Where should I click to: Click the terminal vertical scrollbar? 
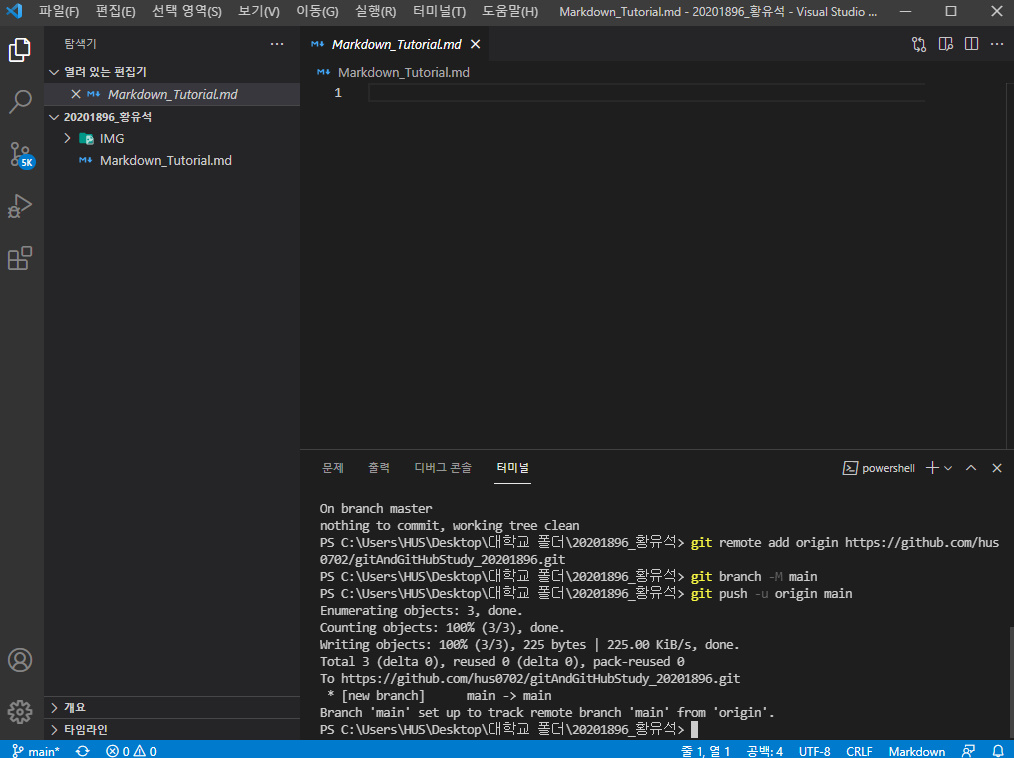click(1009, 682)
